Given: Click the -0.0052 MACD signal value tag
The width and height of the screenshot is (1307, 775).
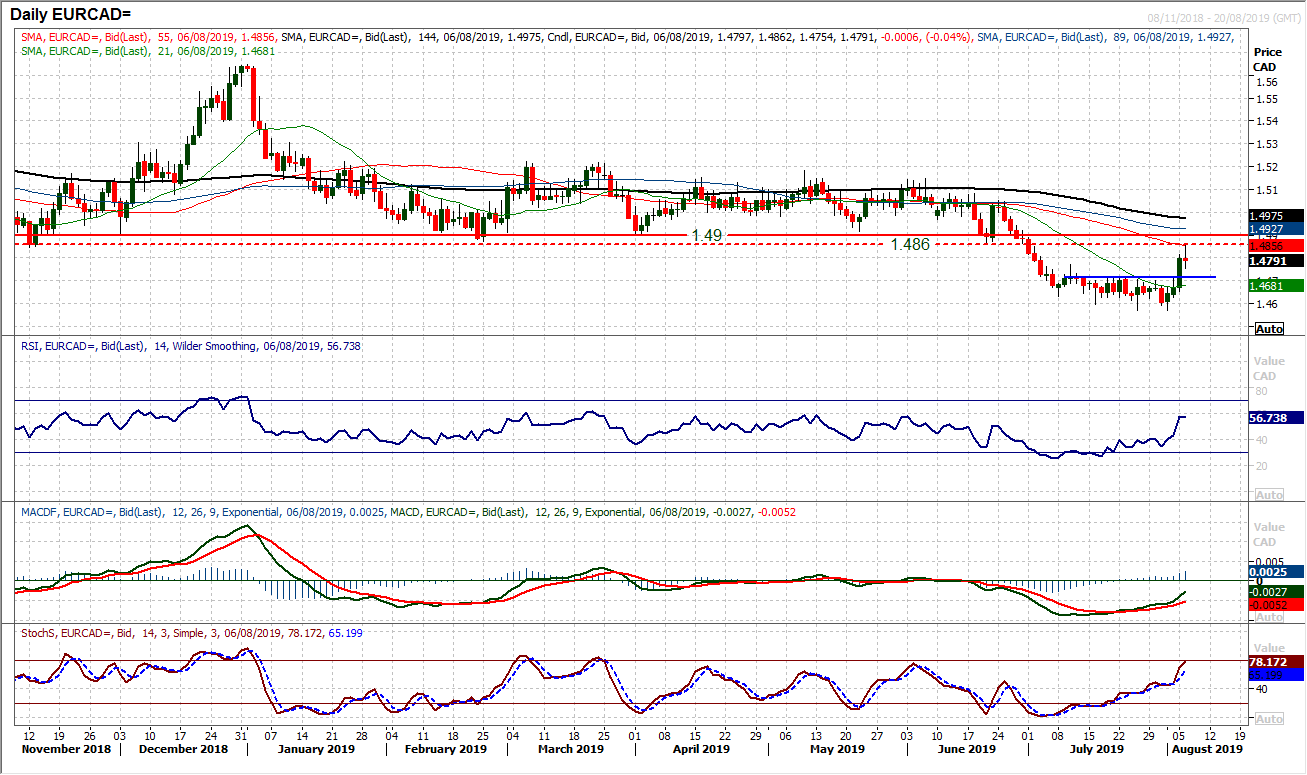Looking at the screenshot, I should pyautogui.click(x=1276, y=605).
